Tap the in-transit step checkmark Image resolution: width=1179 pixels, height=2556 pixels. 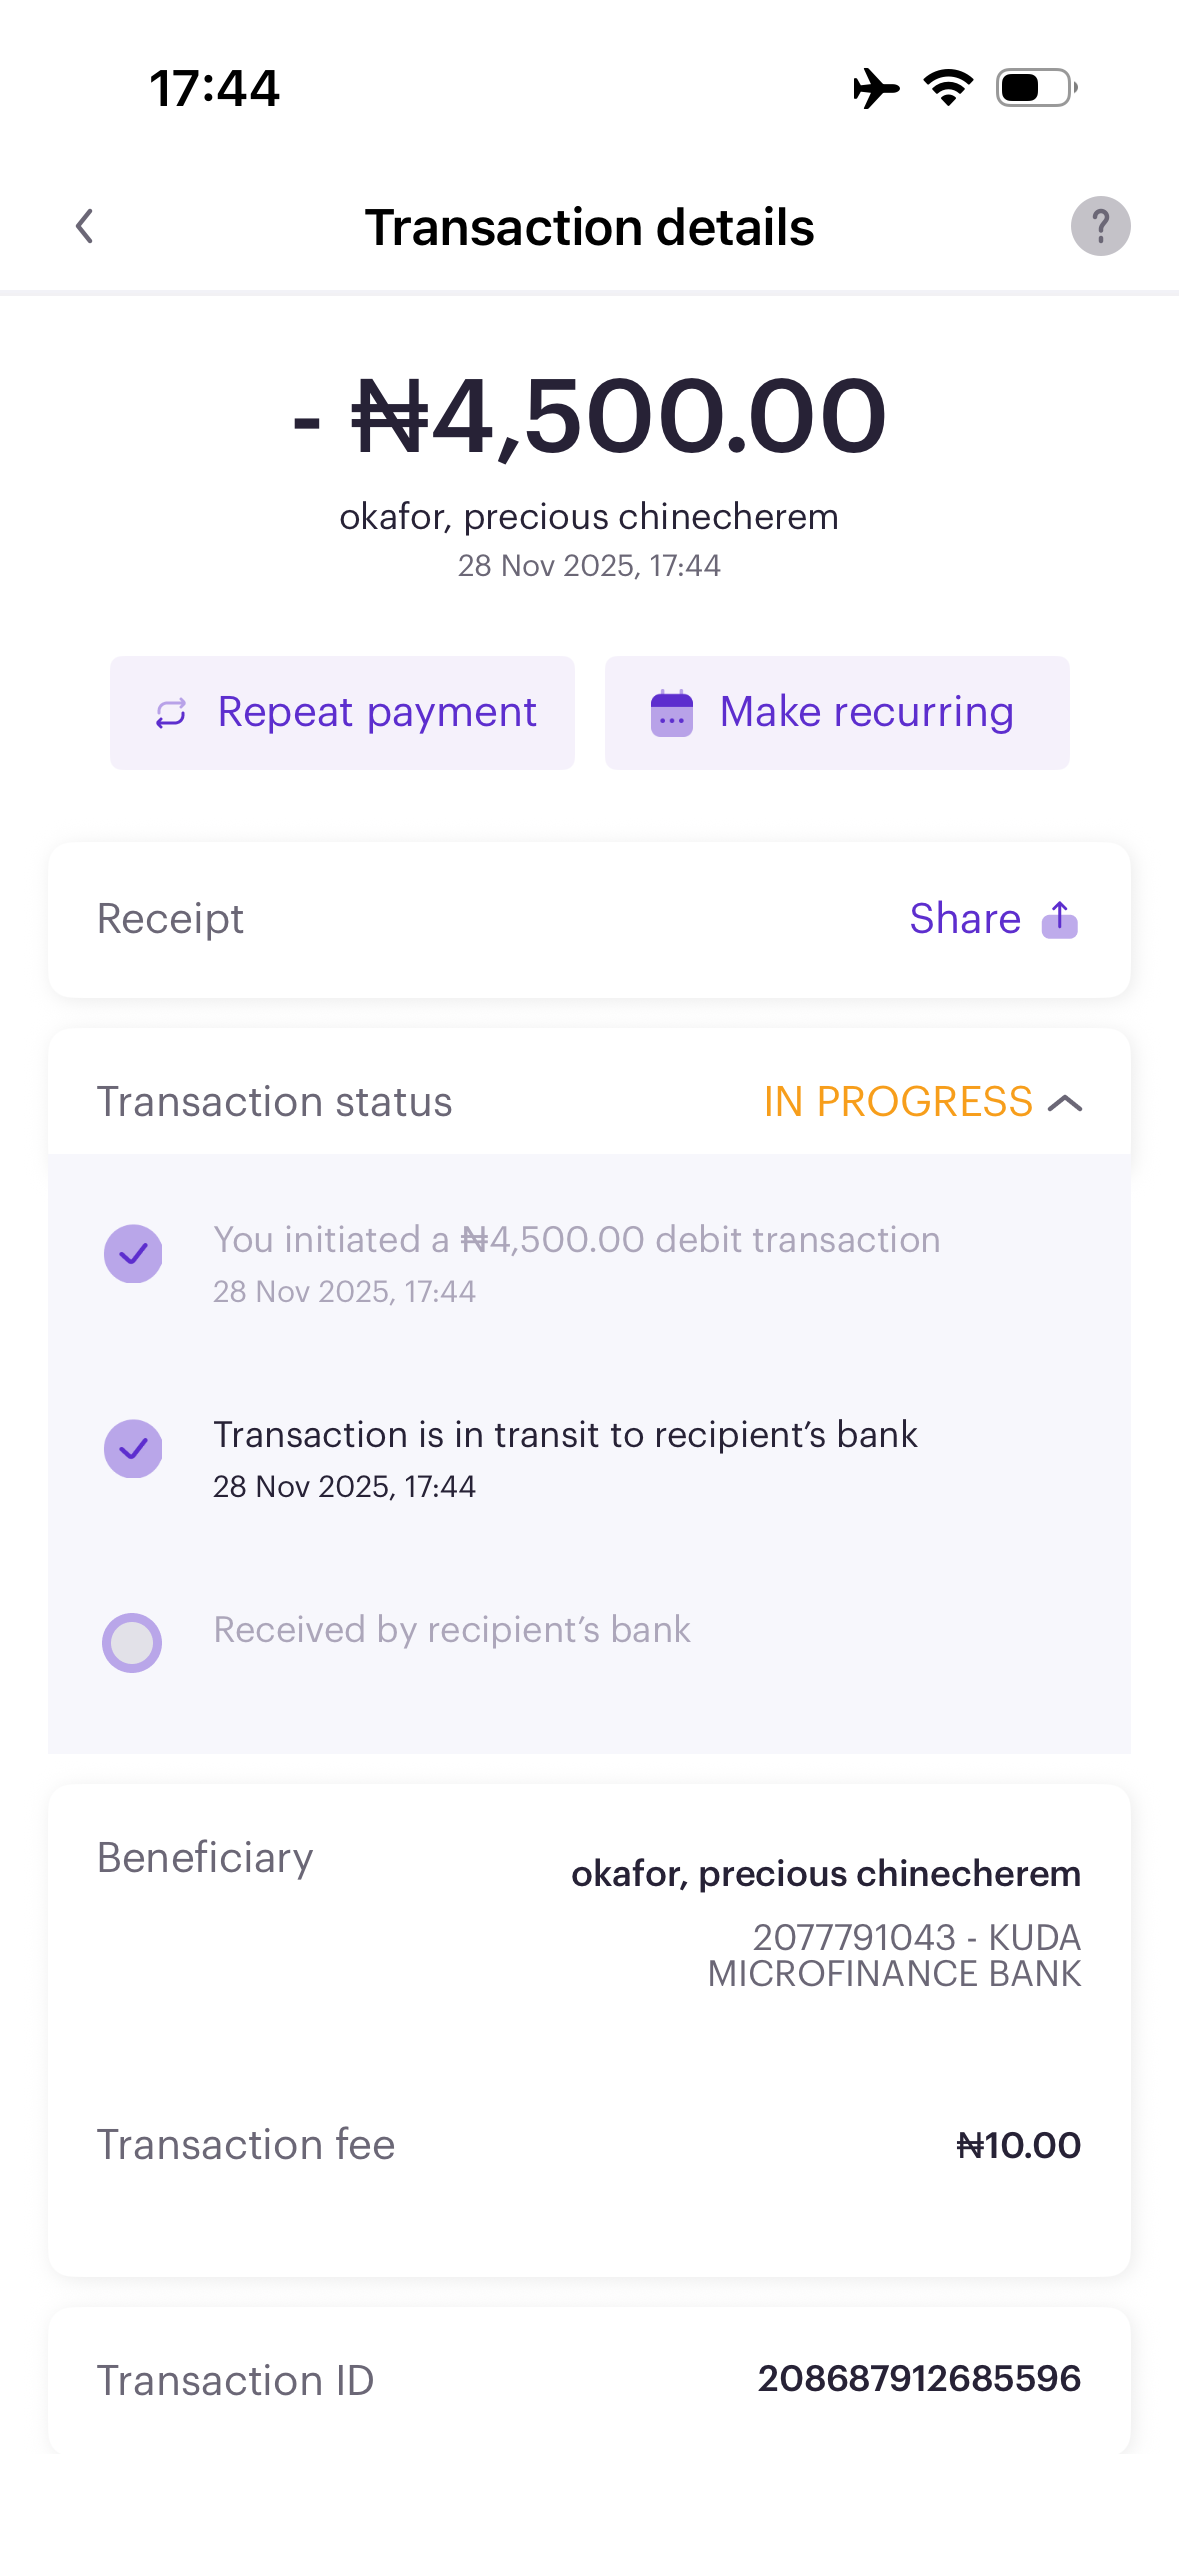coord(133,1448)
